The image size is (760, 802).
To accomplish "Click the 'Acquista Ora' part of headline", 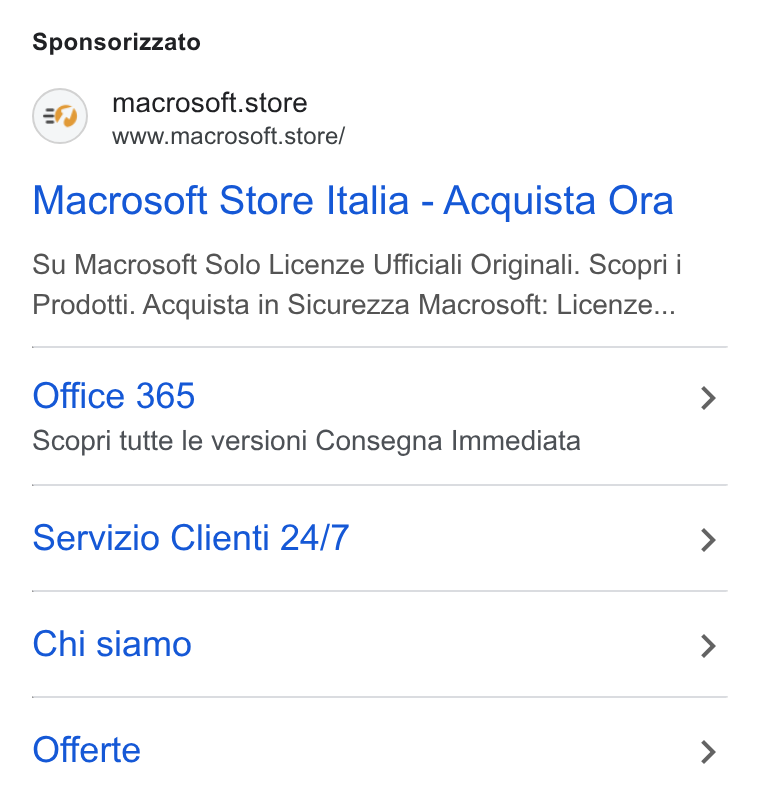I will [558, 201].
